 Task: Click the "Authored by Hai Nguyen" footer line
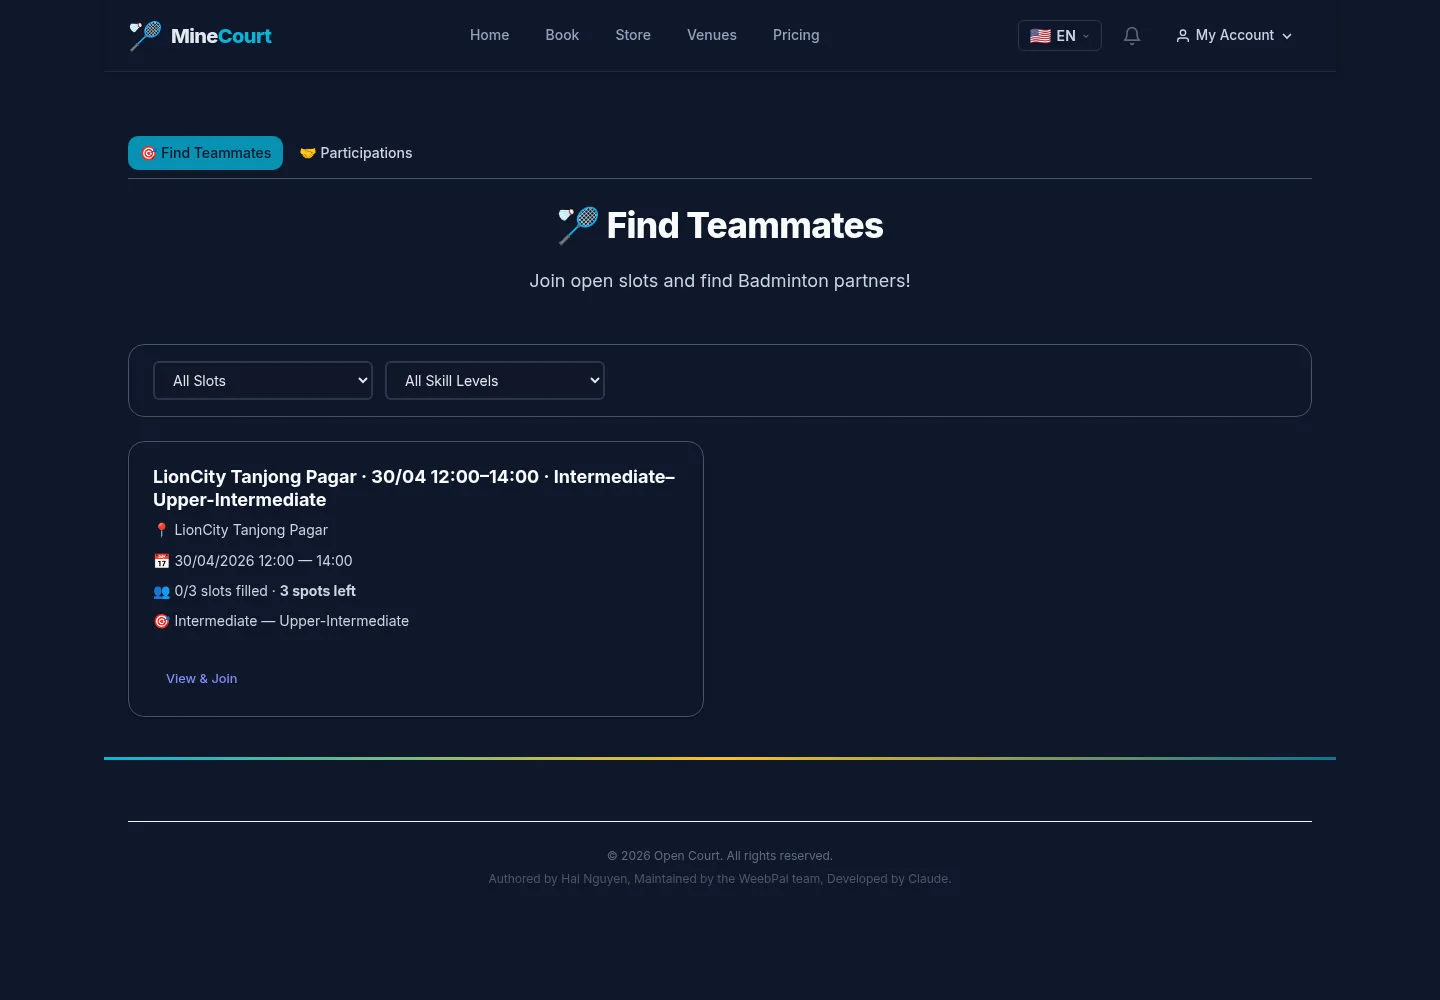720,879
